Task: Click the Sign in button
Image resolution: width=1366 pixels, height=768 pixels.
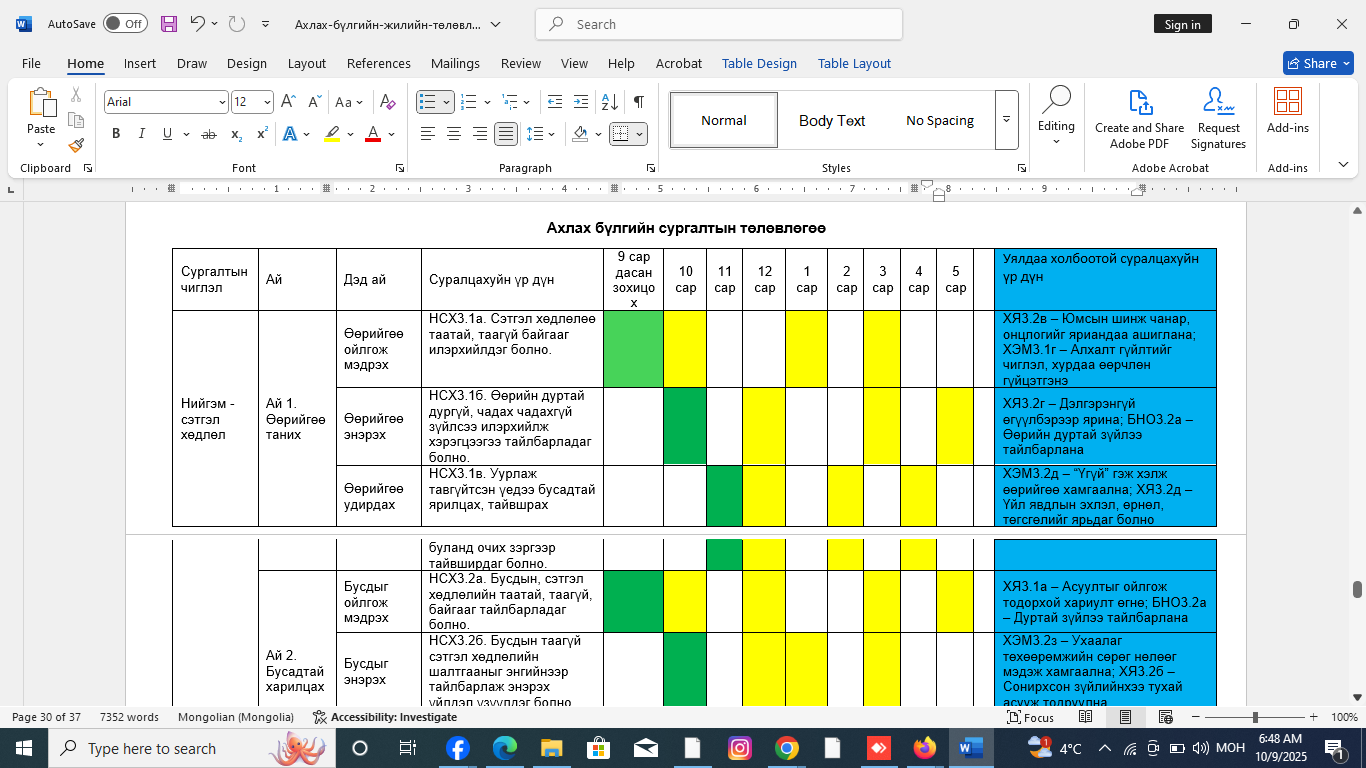Action: coord(1182,24)
